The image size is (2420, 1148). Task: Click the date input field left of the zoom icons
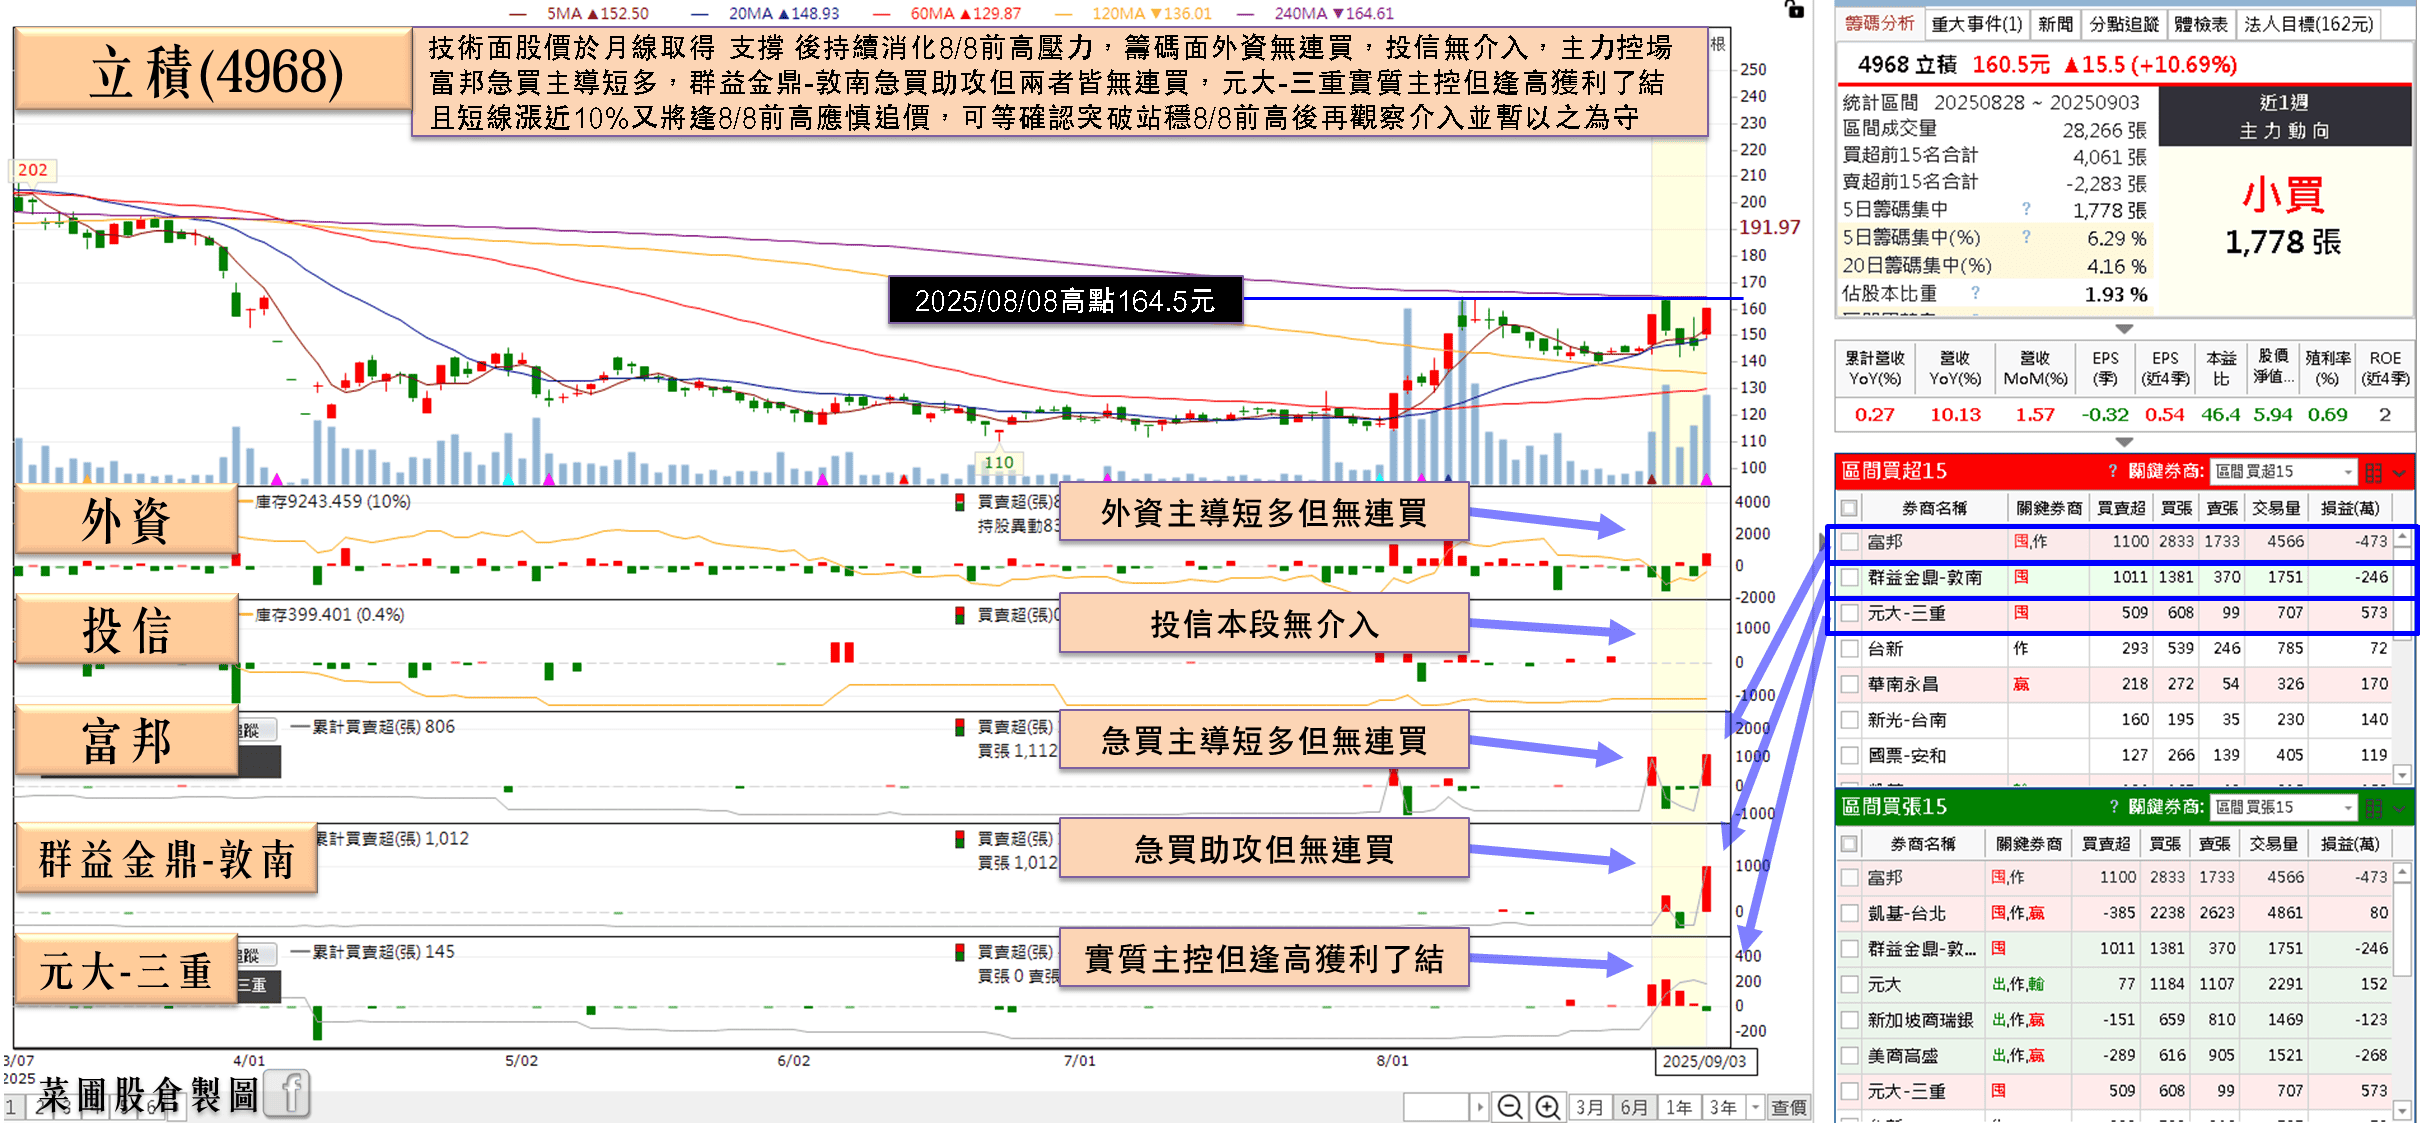[x=1436, y=1107]
